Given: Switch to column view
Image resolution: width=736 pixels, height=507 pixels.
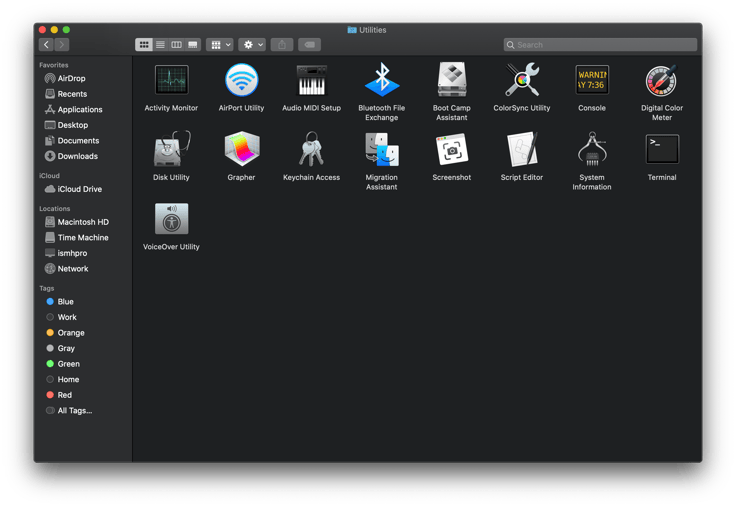Looking at the screenshot, I should (176, 45).
